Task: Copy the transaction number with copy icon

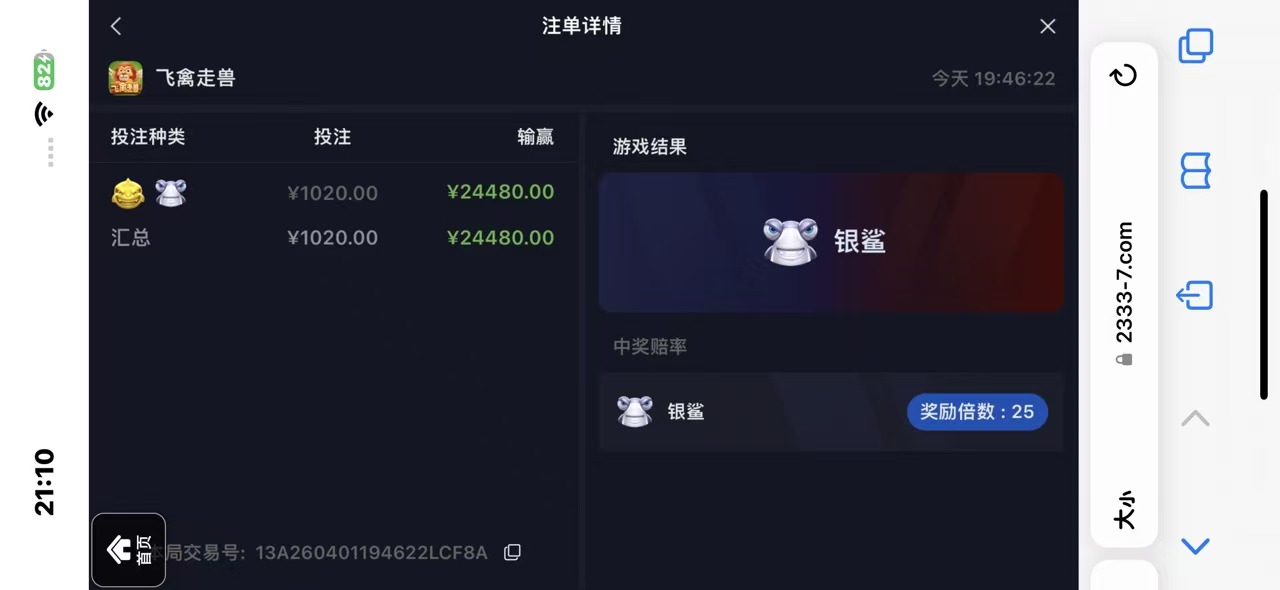Action: [512, 552]
